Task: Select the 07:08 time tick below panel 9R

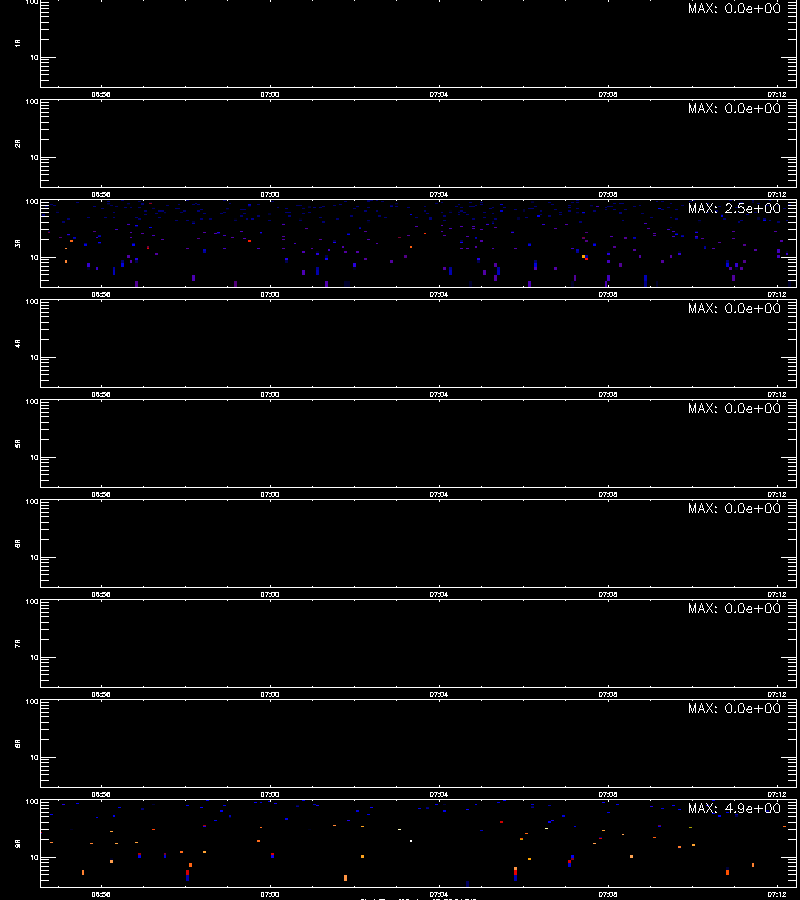Action: 608,894
